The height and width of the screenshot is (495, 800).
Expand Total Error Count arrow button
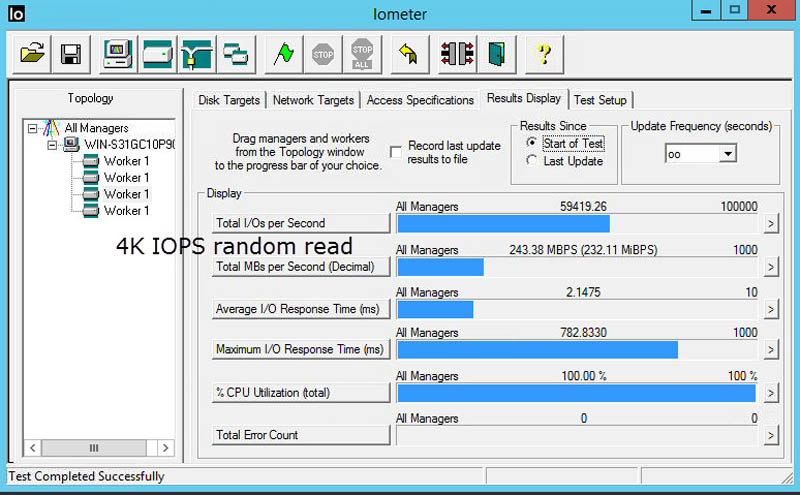point(770,435)
